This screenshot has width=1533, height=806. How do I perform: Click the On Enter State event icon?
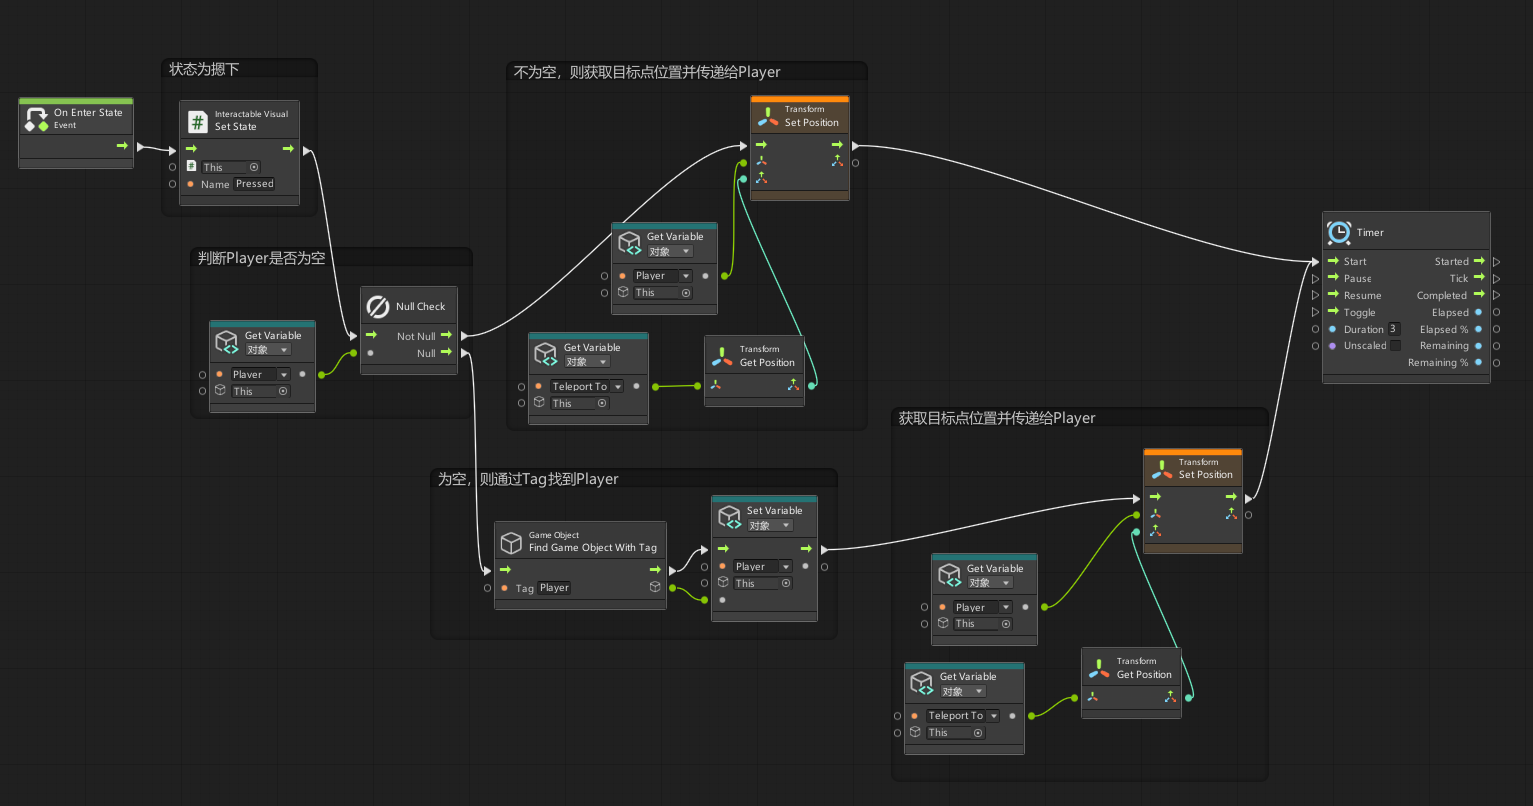(37, 119)
